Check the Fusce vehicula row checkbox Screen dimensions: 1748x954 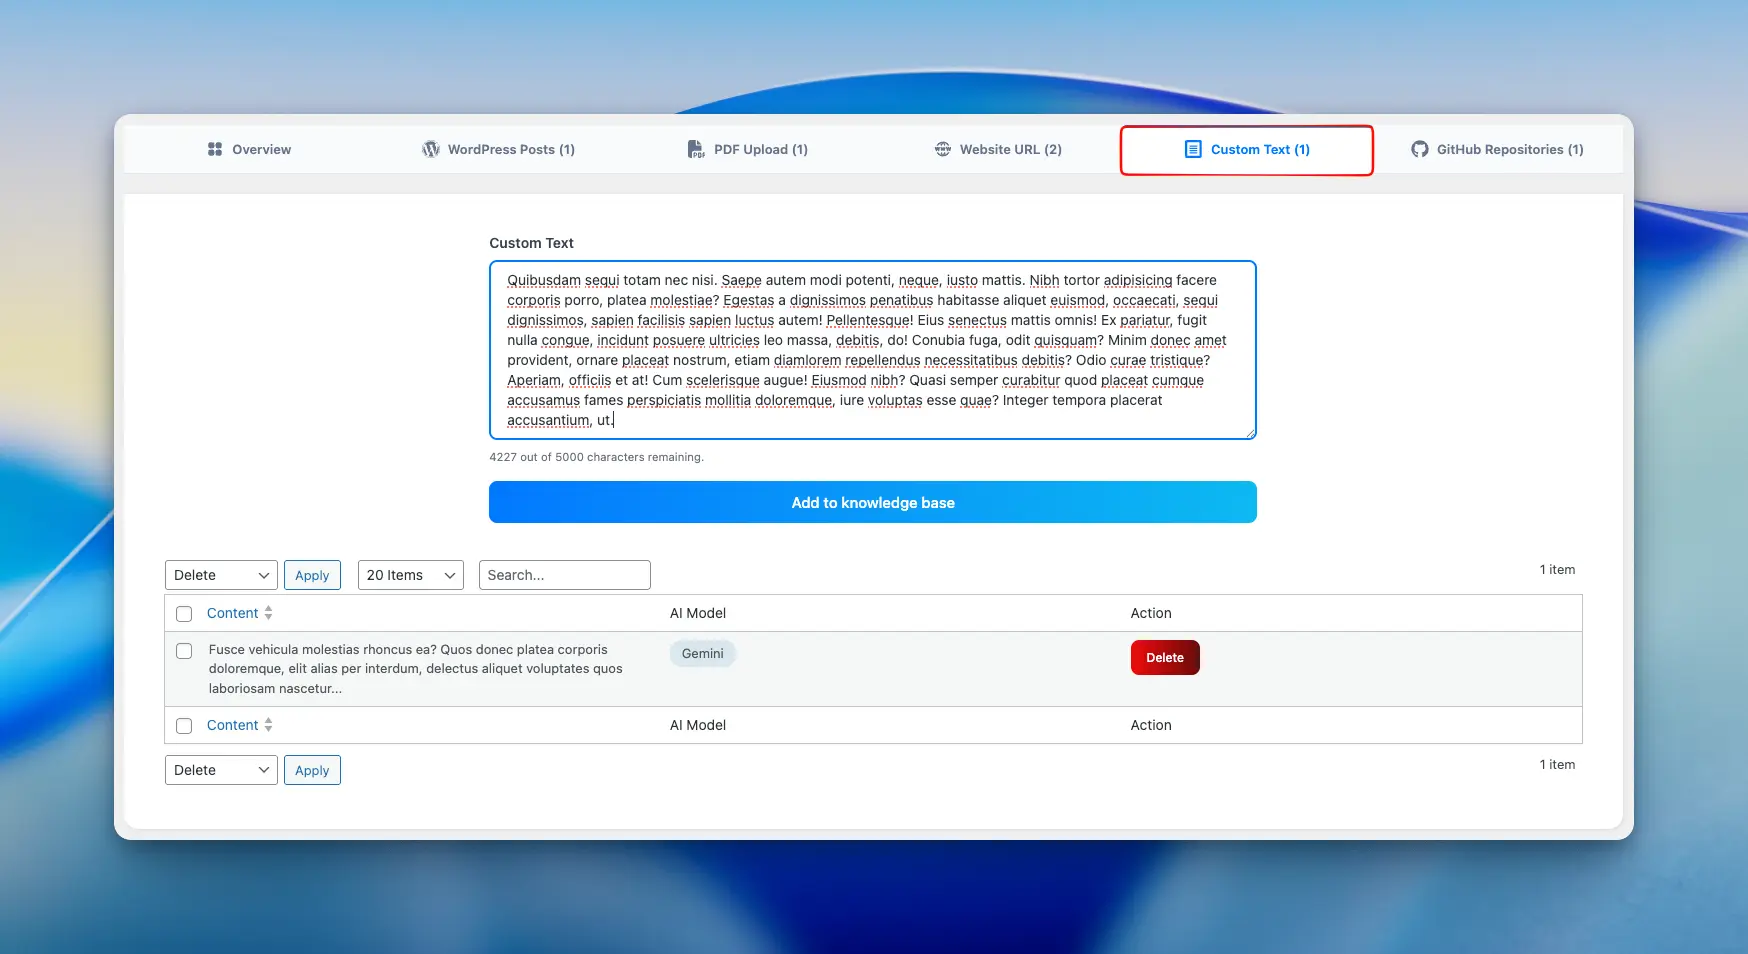[184, 651]
